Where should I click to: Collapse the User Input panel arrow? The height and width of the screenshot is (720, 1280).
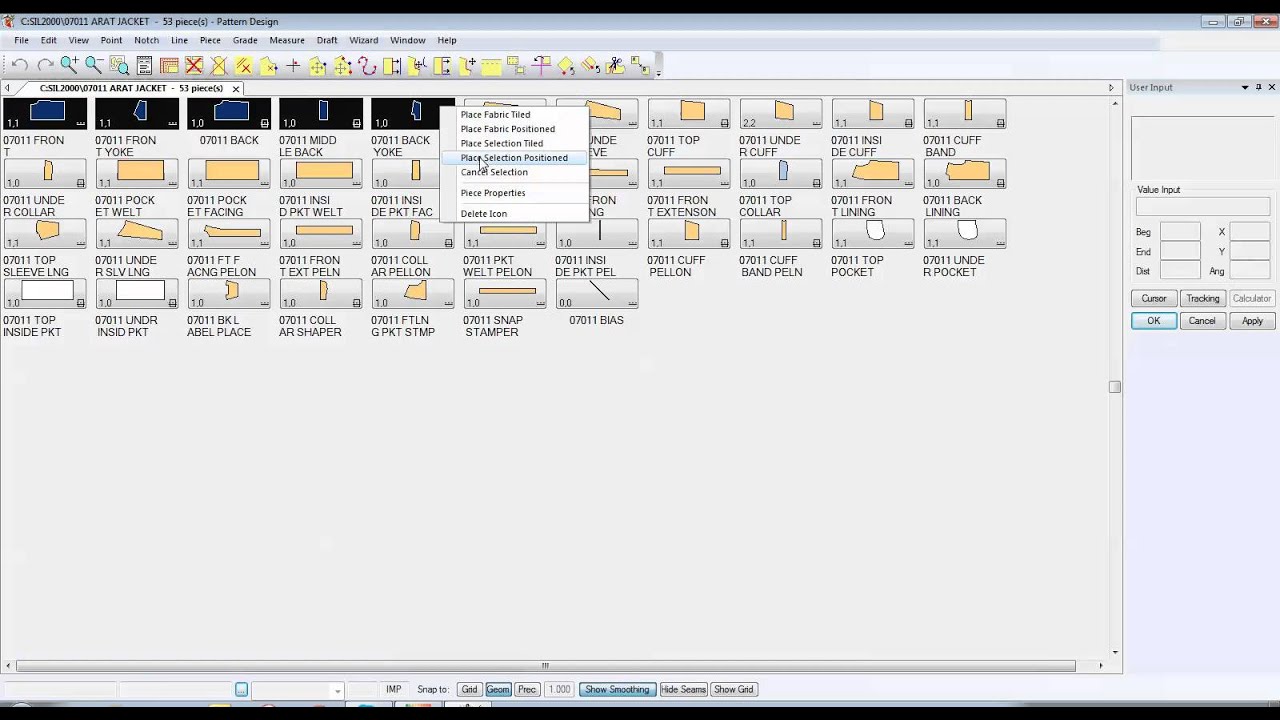[x=1244, y=87]
